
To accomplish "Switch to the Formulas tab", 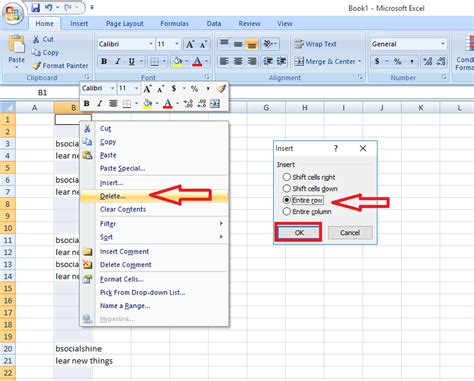I will 174,24.
